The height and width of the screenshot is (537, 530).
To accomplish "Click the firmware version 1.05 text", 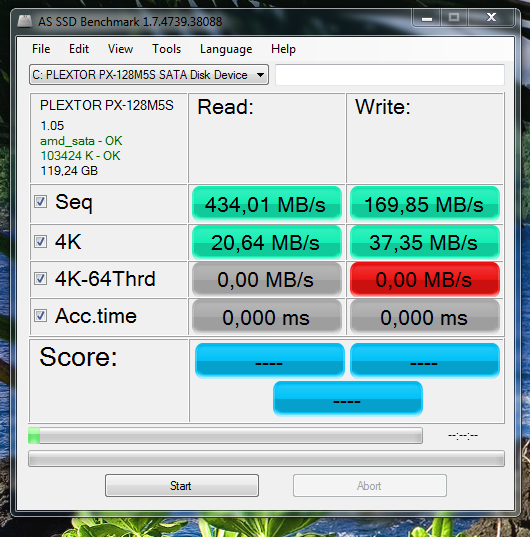I will (x=52, y=126).
